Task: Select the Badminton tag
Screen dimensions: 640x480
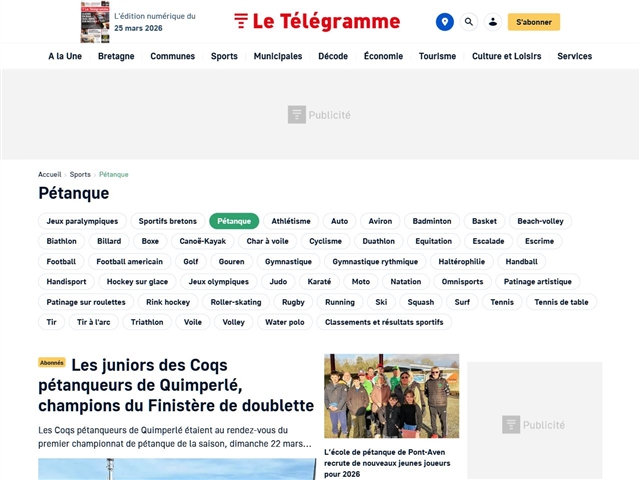Action: pos(432,221)
